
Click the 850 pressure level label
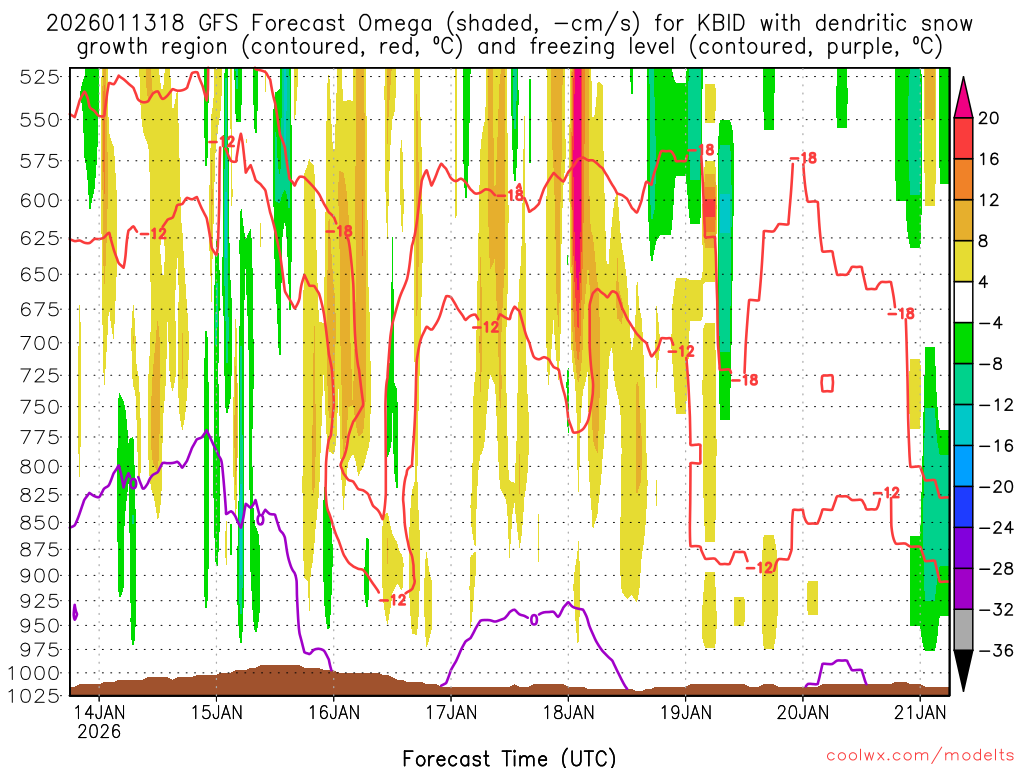coord(40,522)
